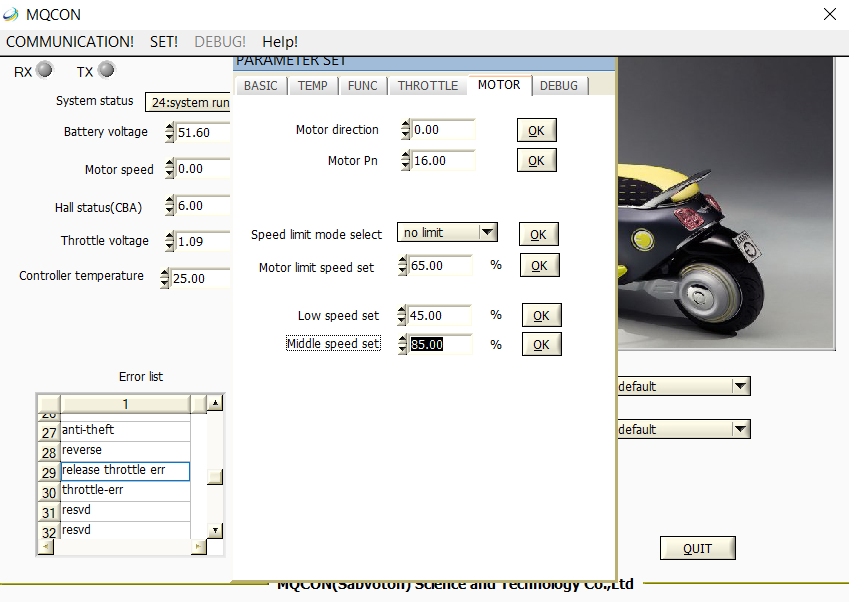Click the Low speed set stepper arrows
Screen dimensions: 858x609
403,316
